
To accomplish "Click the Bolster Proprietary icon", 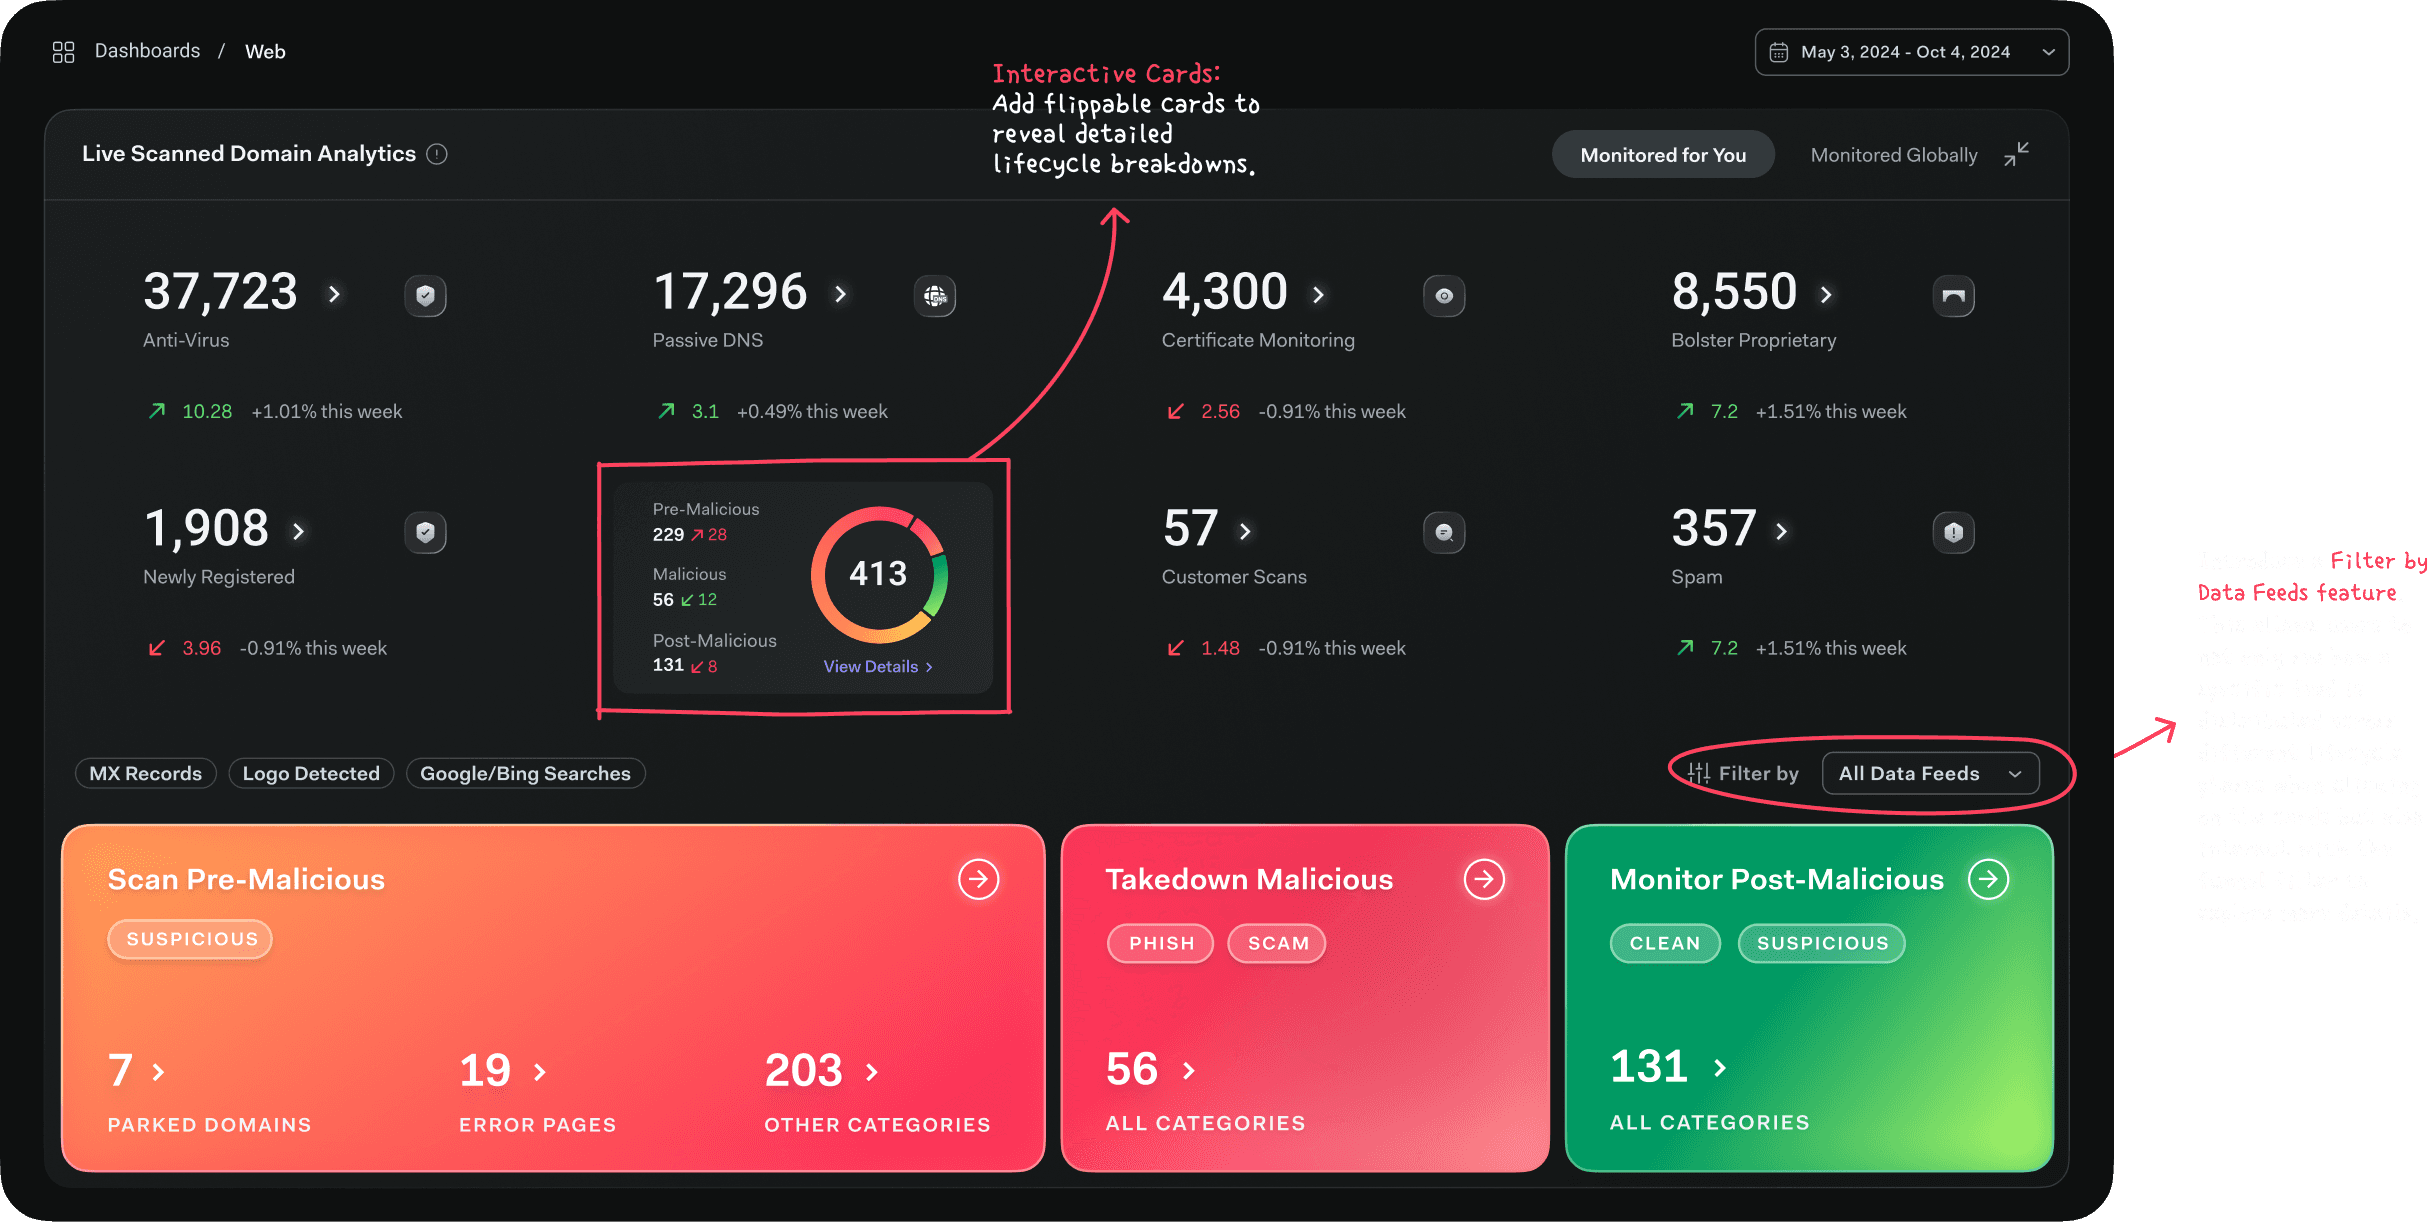I will tap(1953, 295).
